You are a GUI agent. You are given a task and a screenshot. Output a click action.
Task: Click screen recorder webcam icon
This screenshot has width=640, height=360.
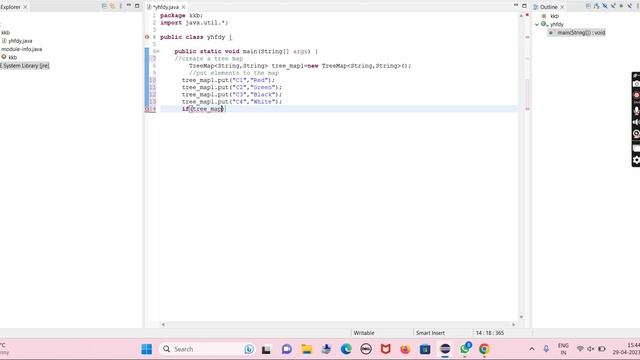tap(636, 134)
